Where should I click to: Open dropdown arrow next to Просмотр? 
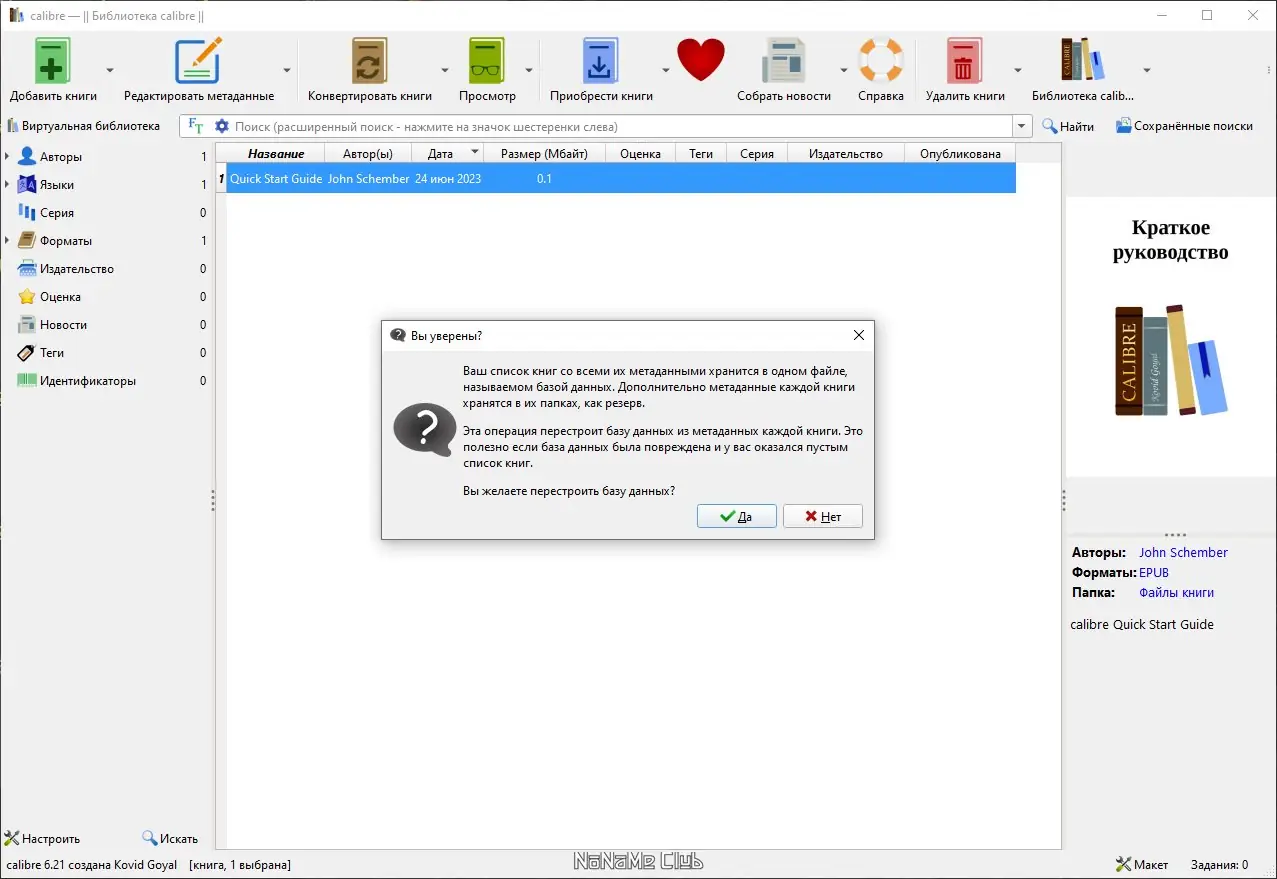coord(529,70)
